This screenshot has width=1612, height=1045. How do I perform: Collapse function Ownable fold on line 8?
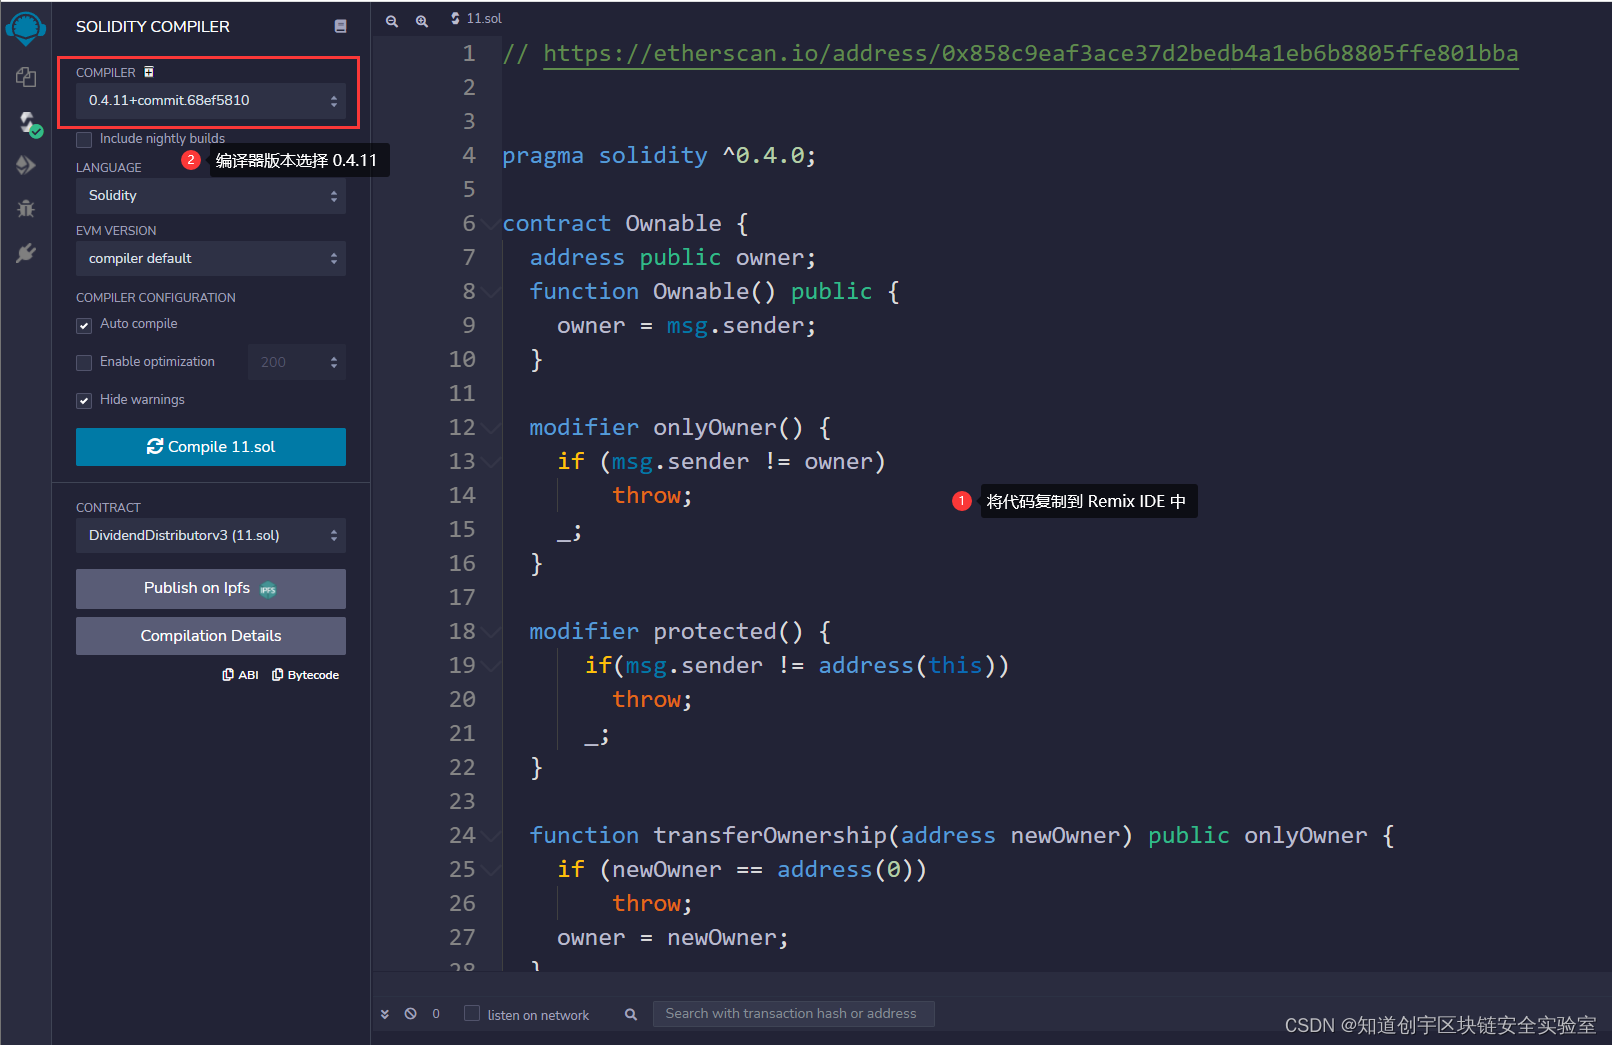tap(490, 292)
